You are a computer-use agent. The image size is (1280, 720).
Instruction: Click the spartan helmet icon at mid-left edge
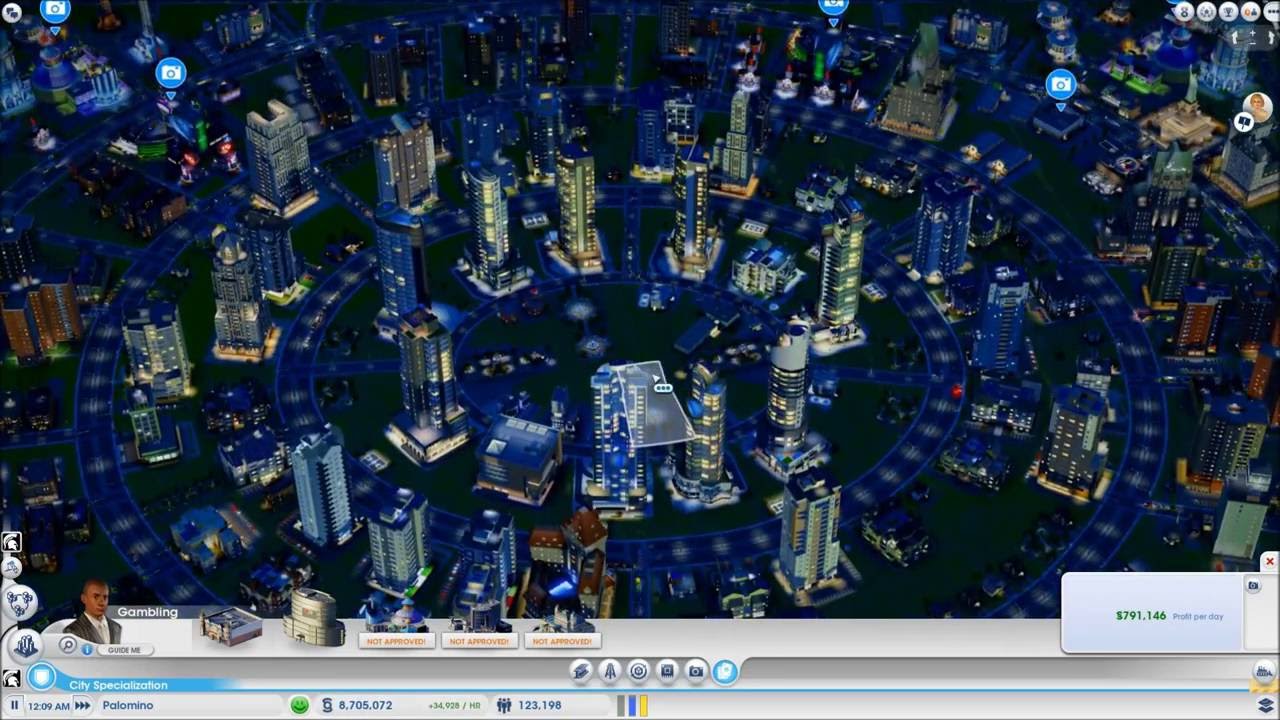11,542
